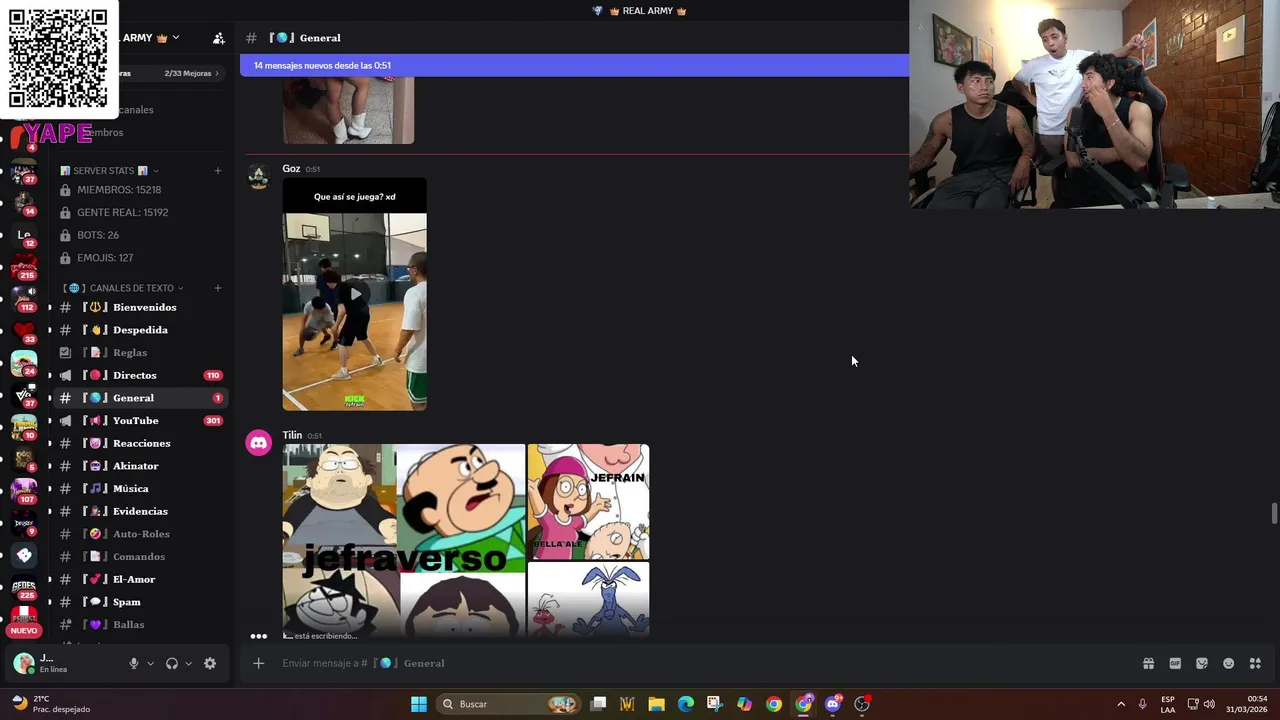Open the Reacciones channel
Image resolution: width=1280 pixels, height=720 pixels.
pos(140,443)
